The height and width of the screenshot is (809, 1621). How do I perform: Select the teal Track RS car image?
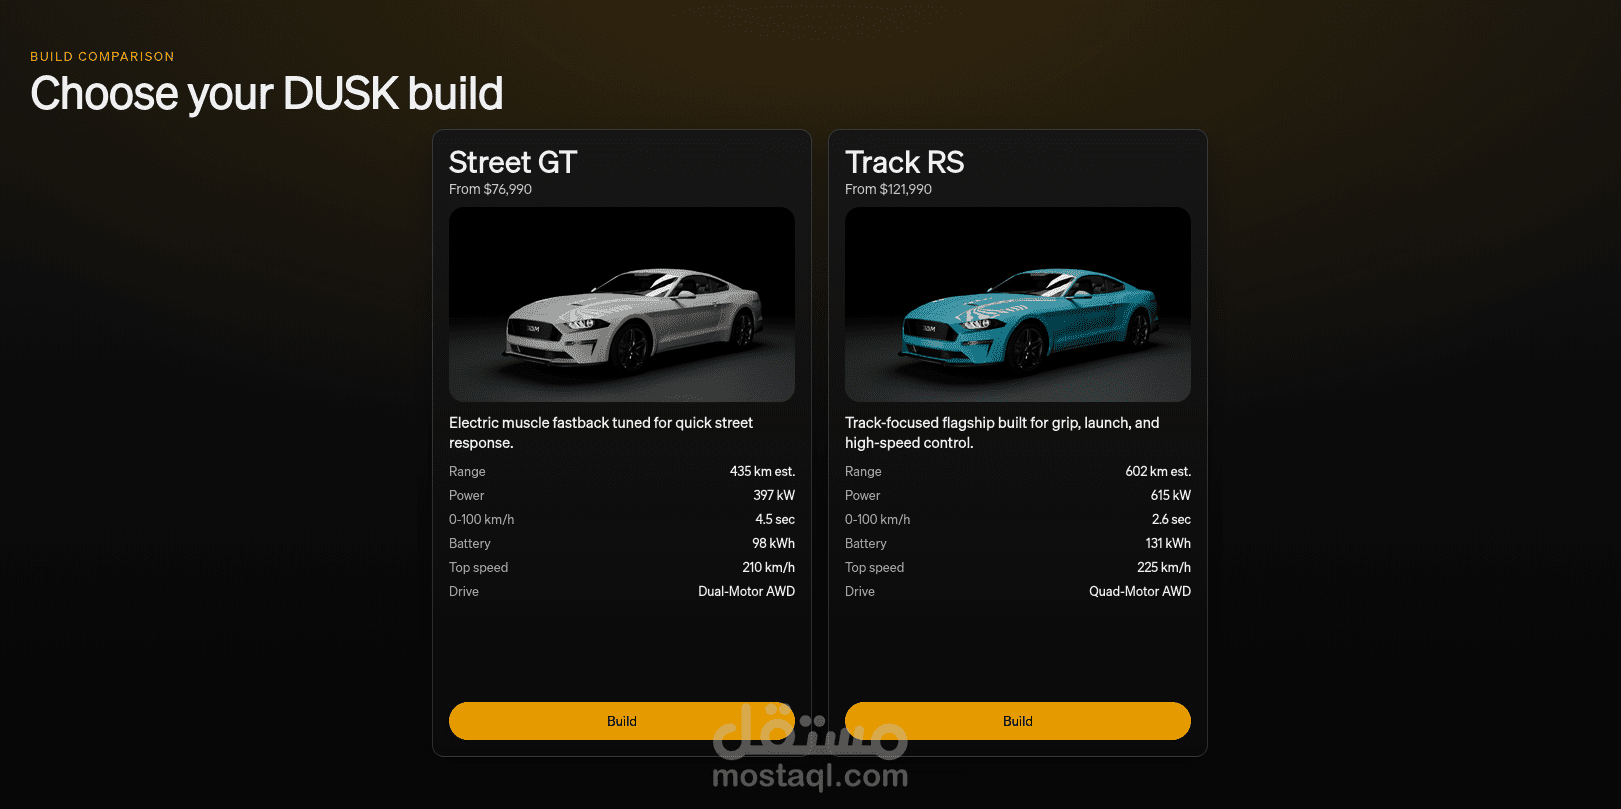coord(1017,304)
